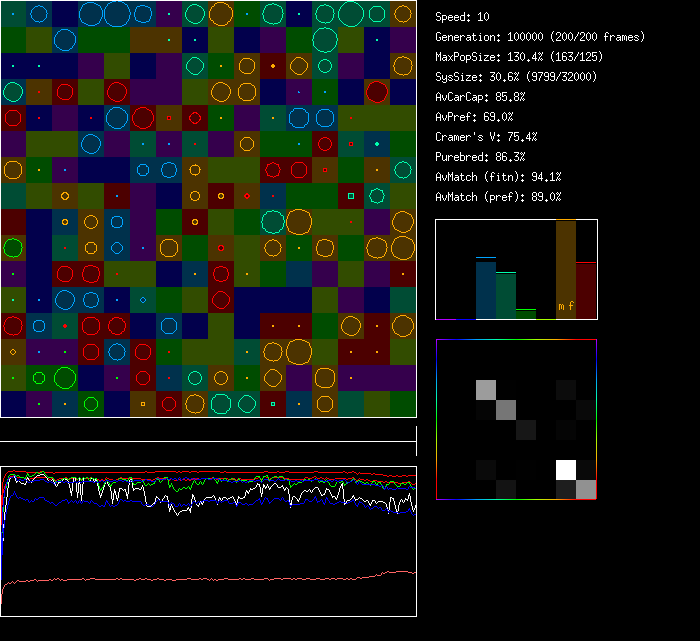The width and height of the screenshot is (700, 641).
Task: Click the Purebred percentage label
Action: click(x=480, y=157)
